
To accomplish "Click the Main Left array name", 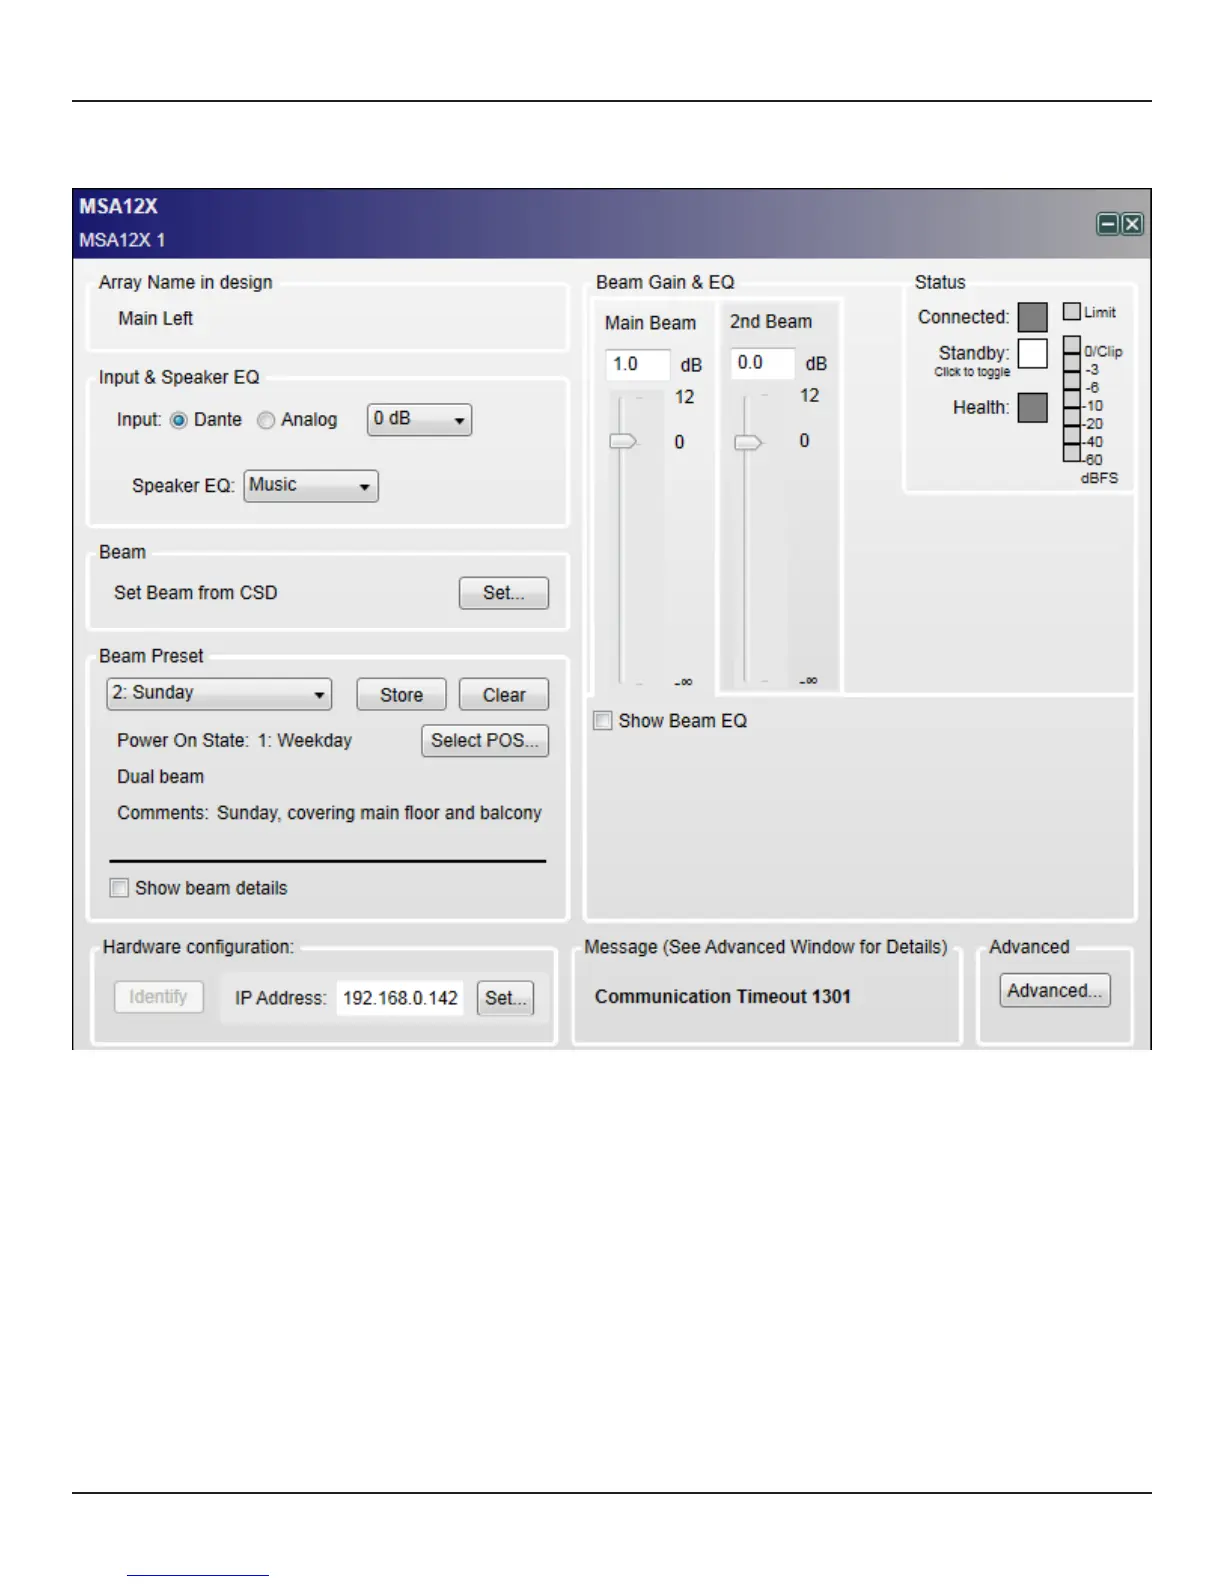I will point(155,319).
